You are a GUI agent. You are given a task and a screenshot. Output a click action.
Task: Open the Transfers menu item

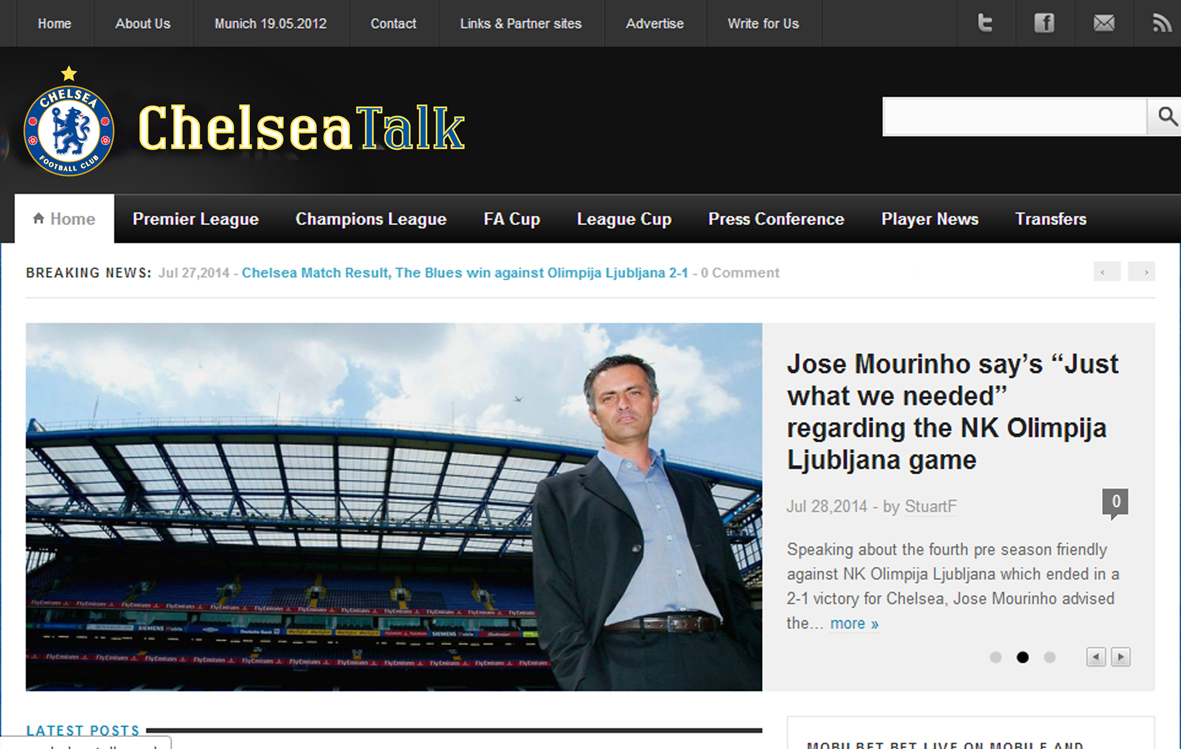coord(1051,219)
